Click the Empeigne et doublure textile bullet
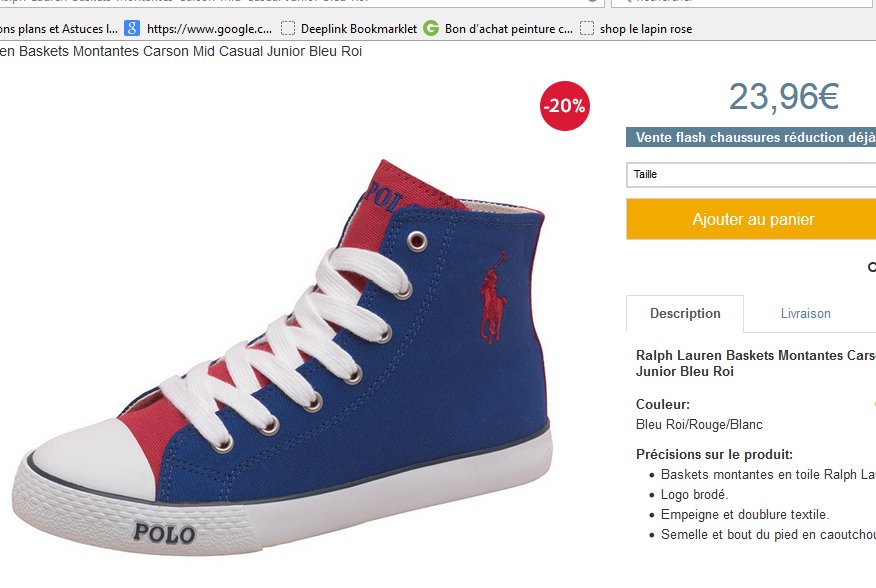Viewport: 876px width, 588px height. pyautogui.click(x=744, y=515)
